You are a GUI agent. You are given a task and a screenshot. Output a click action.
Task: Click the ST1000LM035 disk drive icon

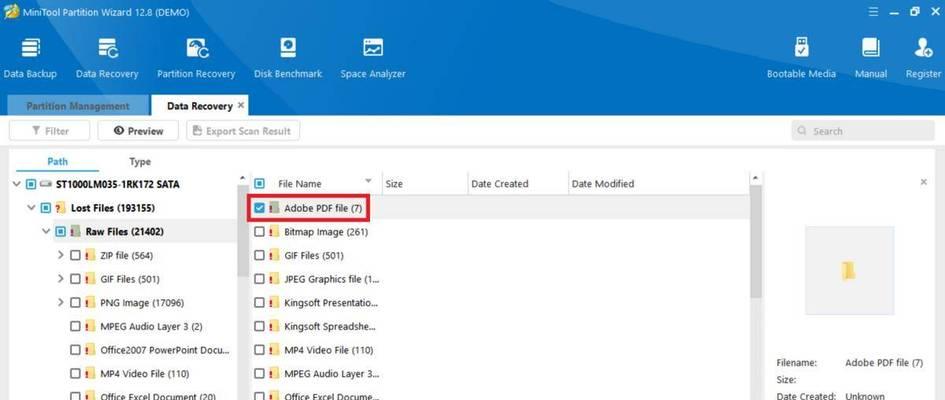coord(46,184)
